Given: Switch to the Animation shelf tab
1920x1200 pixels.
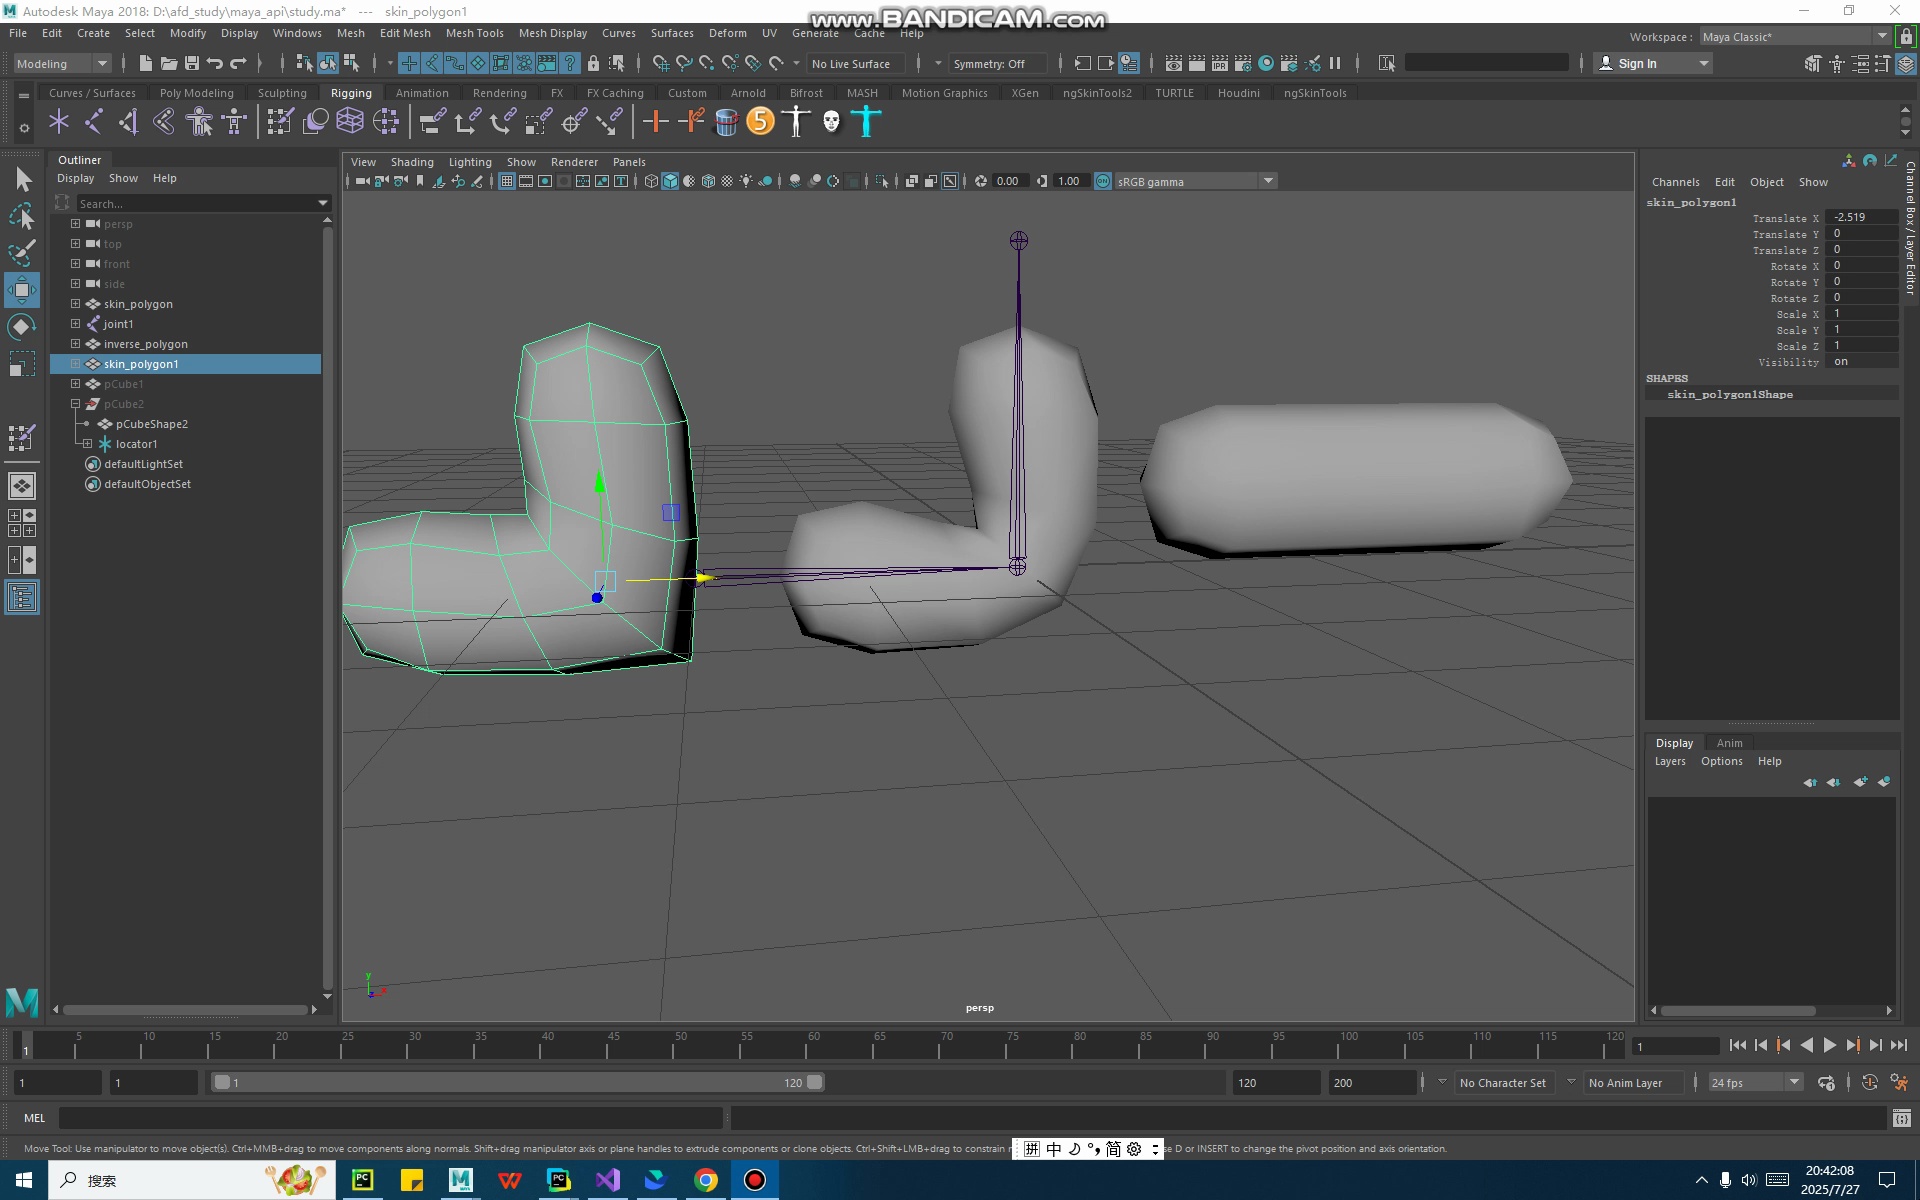Looking at the screenshot, I should click(422, 92).
